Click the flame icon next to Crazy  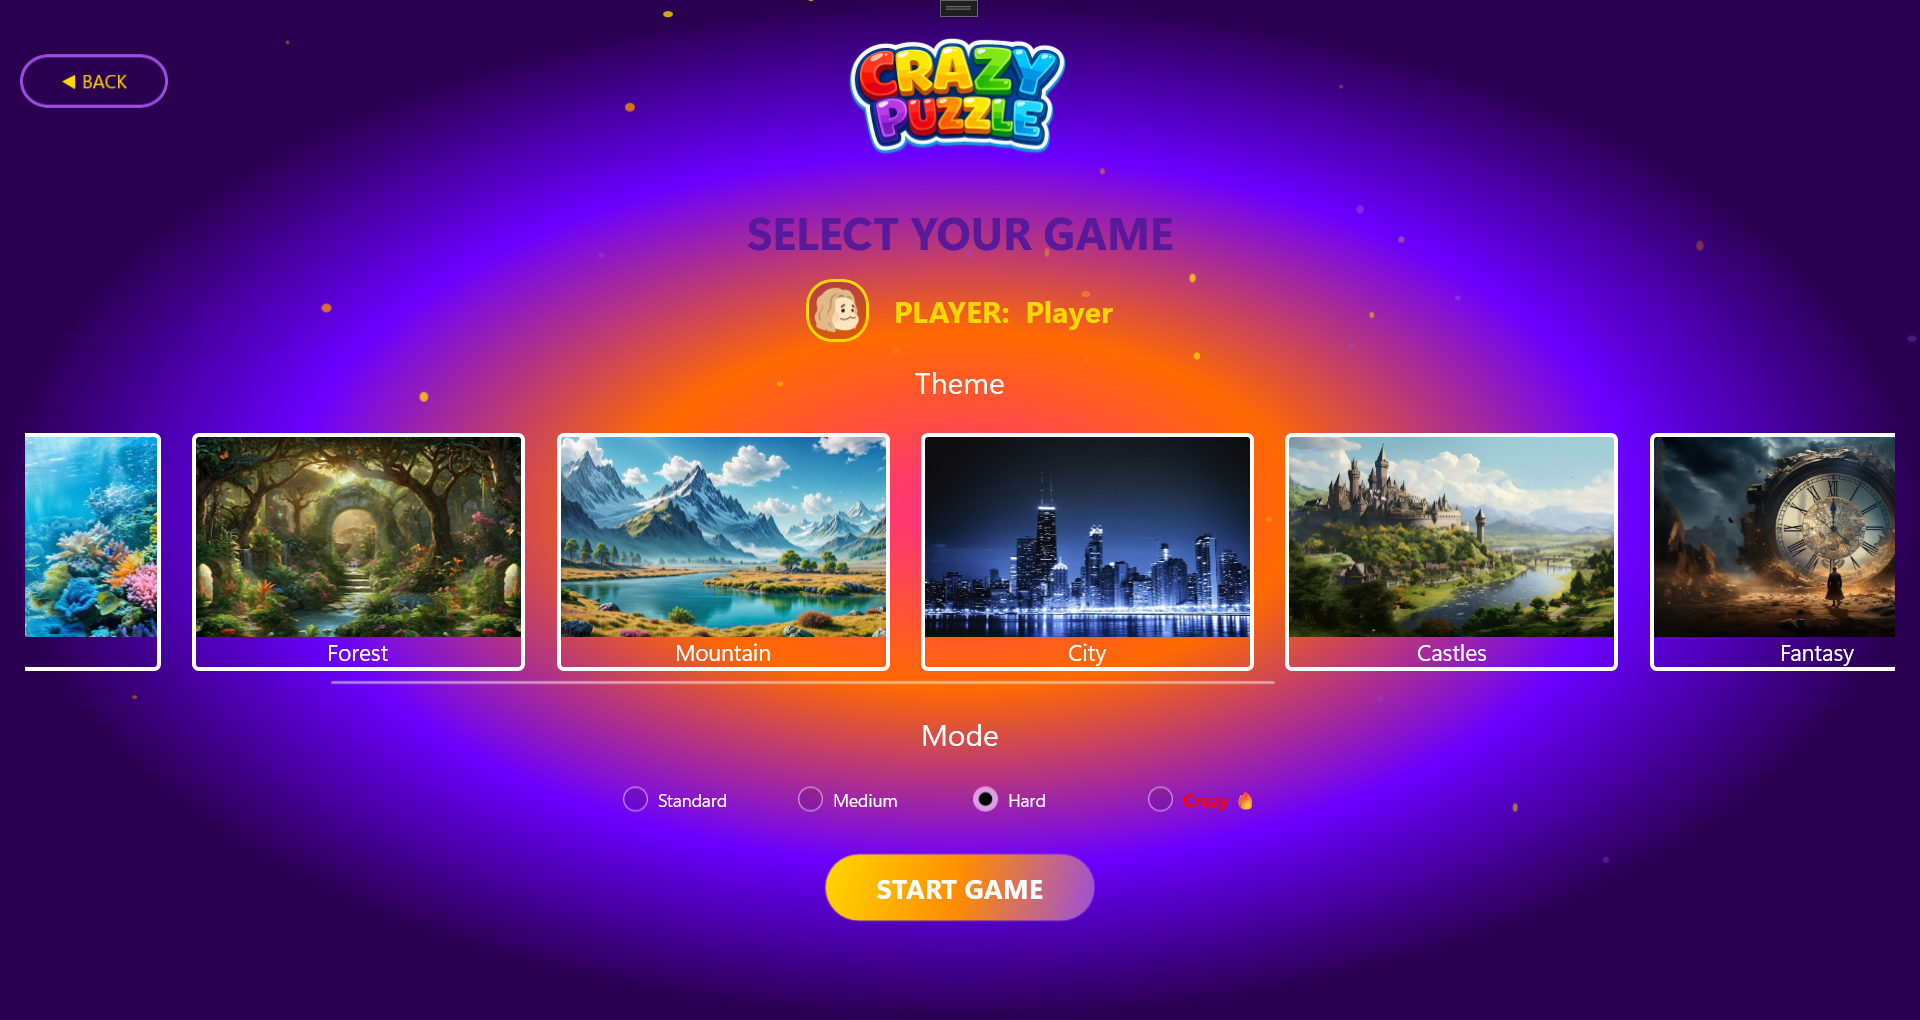pyautogui.click(x=1245, y=801)
